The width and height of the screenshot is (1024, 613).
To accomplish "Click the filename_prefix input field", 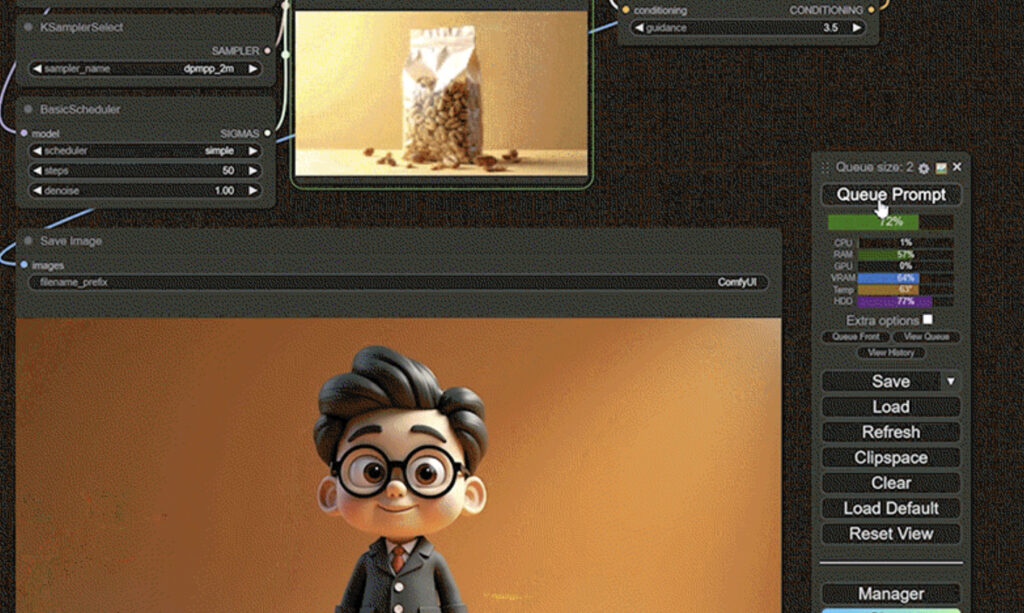I will point(398,283).
